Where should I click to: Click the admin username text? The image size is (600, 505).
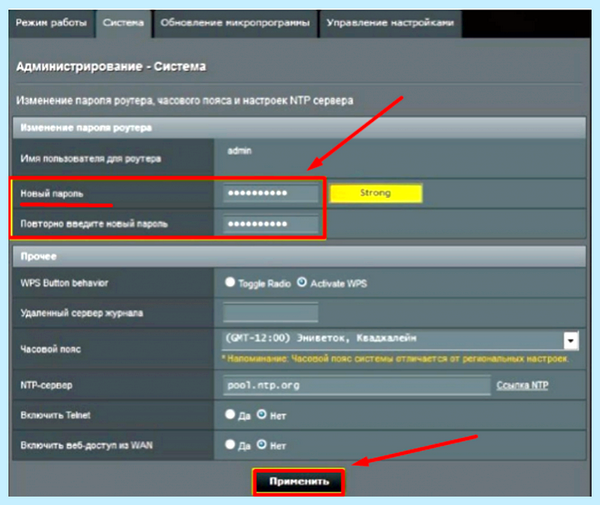tap(240, 151)
